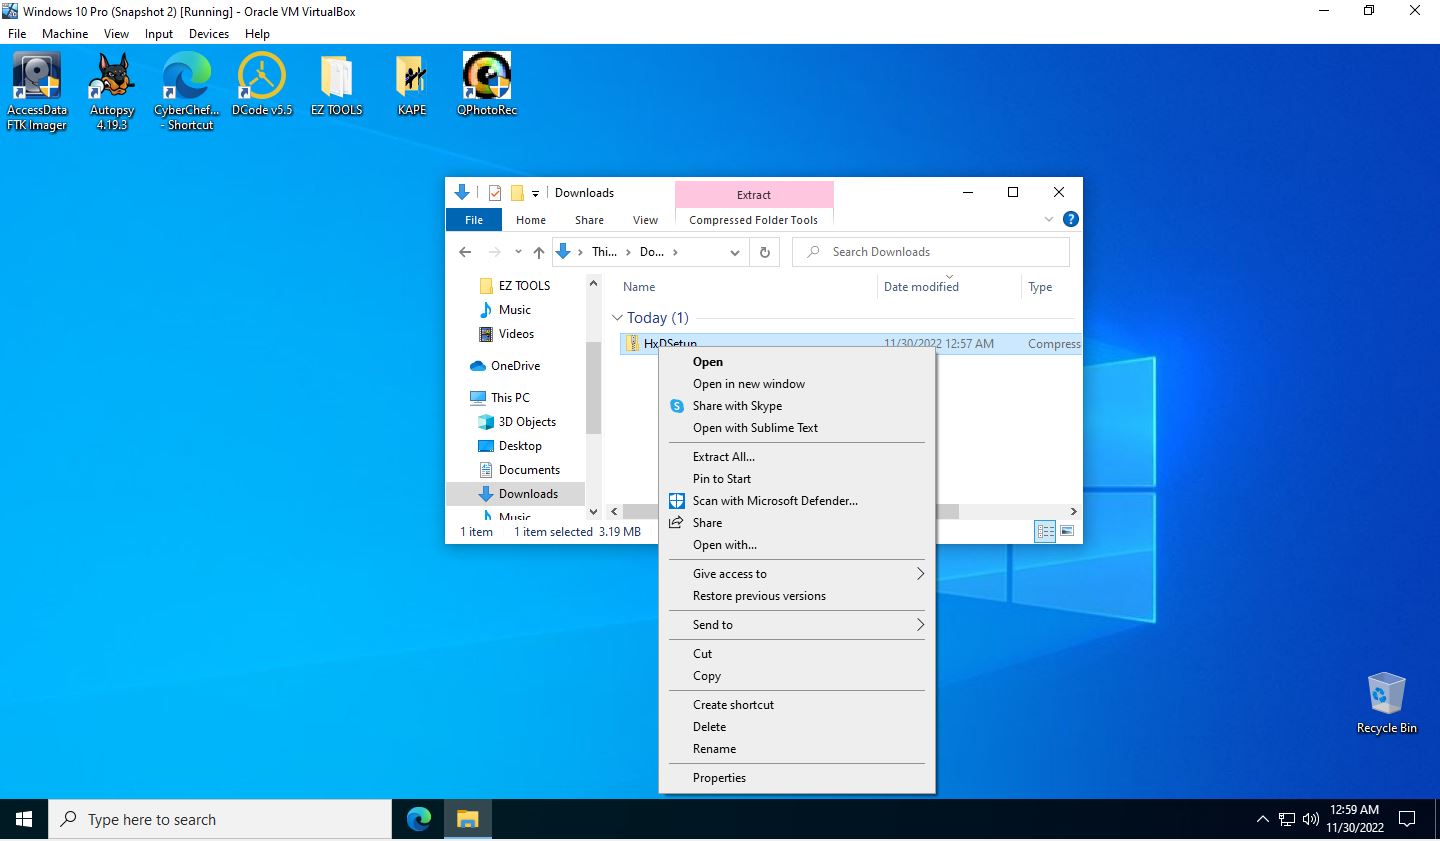Screen dimensions: 1440x841
Task: Select the Recycle Bin icon
Action: pos(1387,703)
